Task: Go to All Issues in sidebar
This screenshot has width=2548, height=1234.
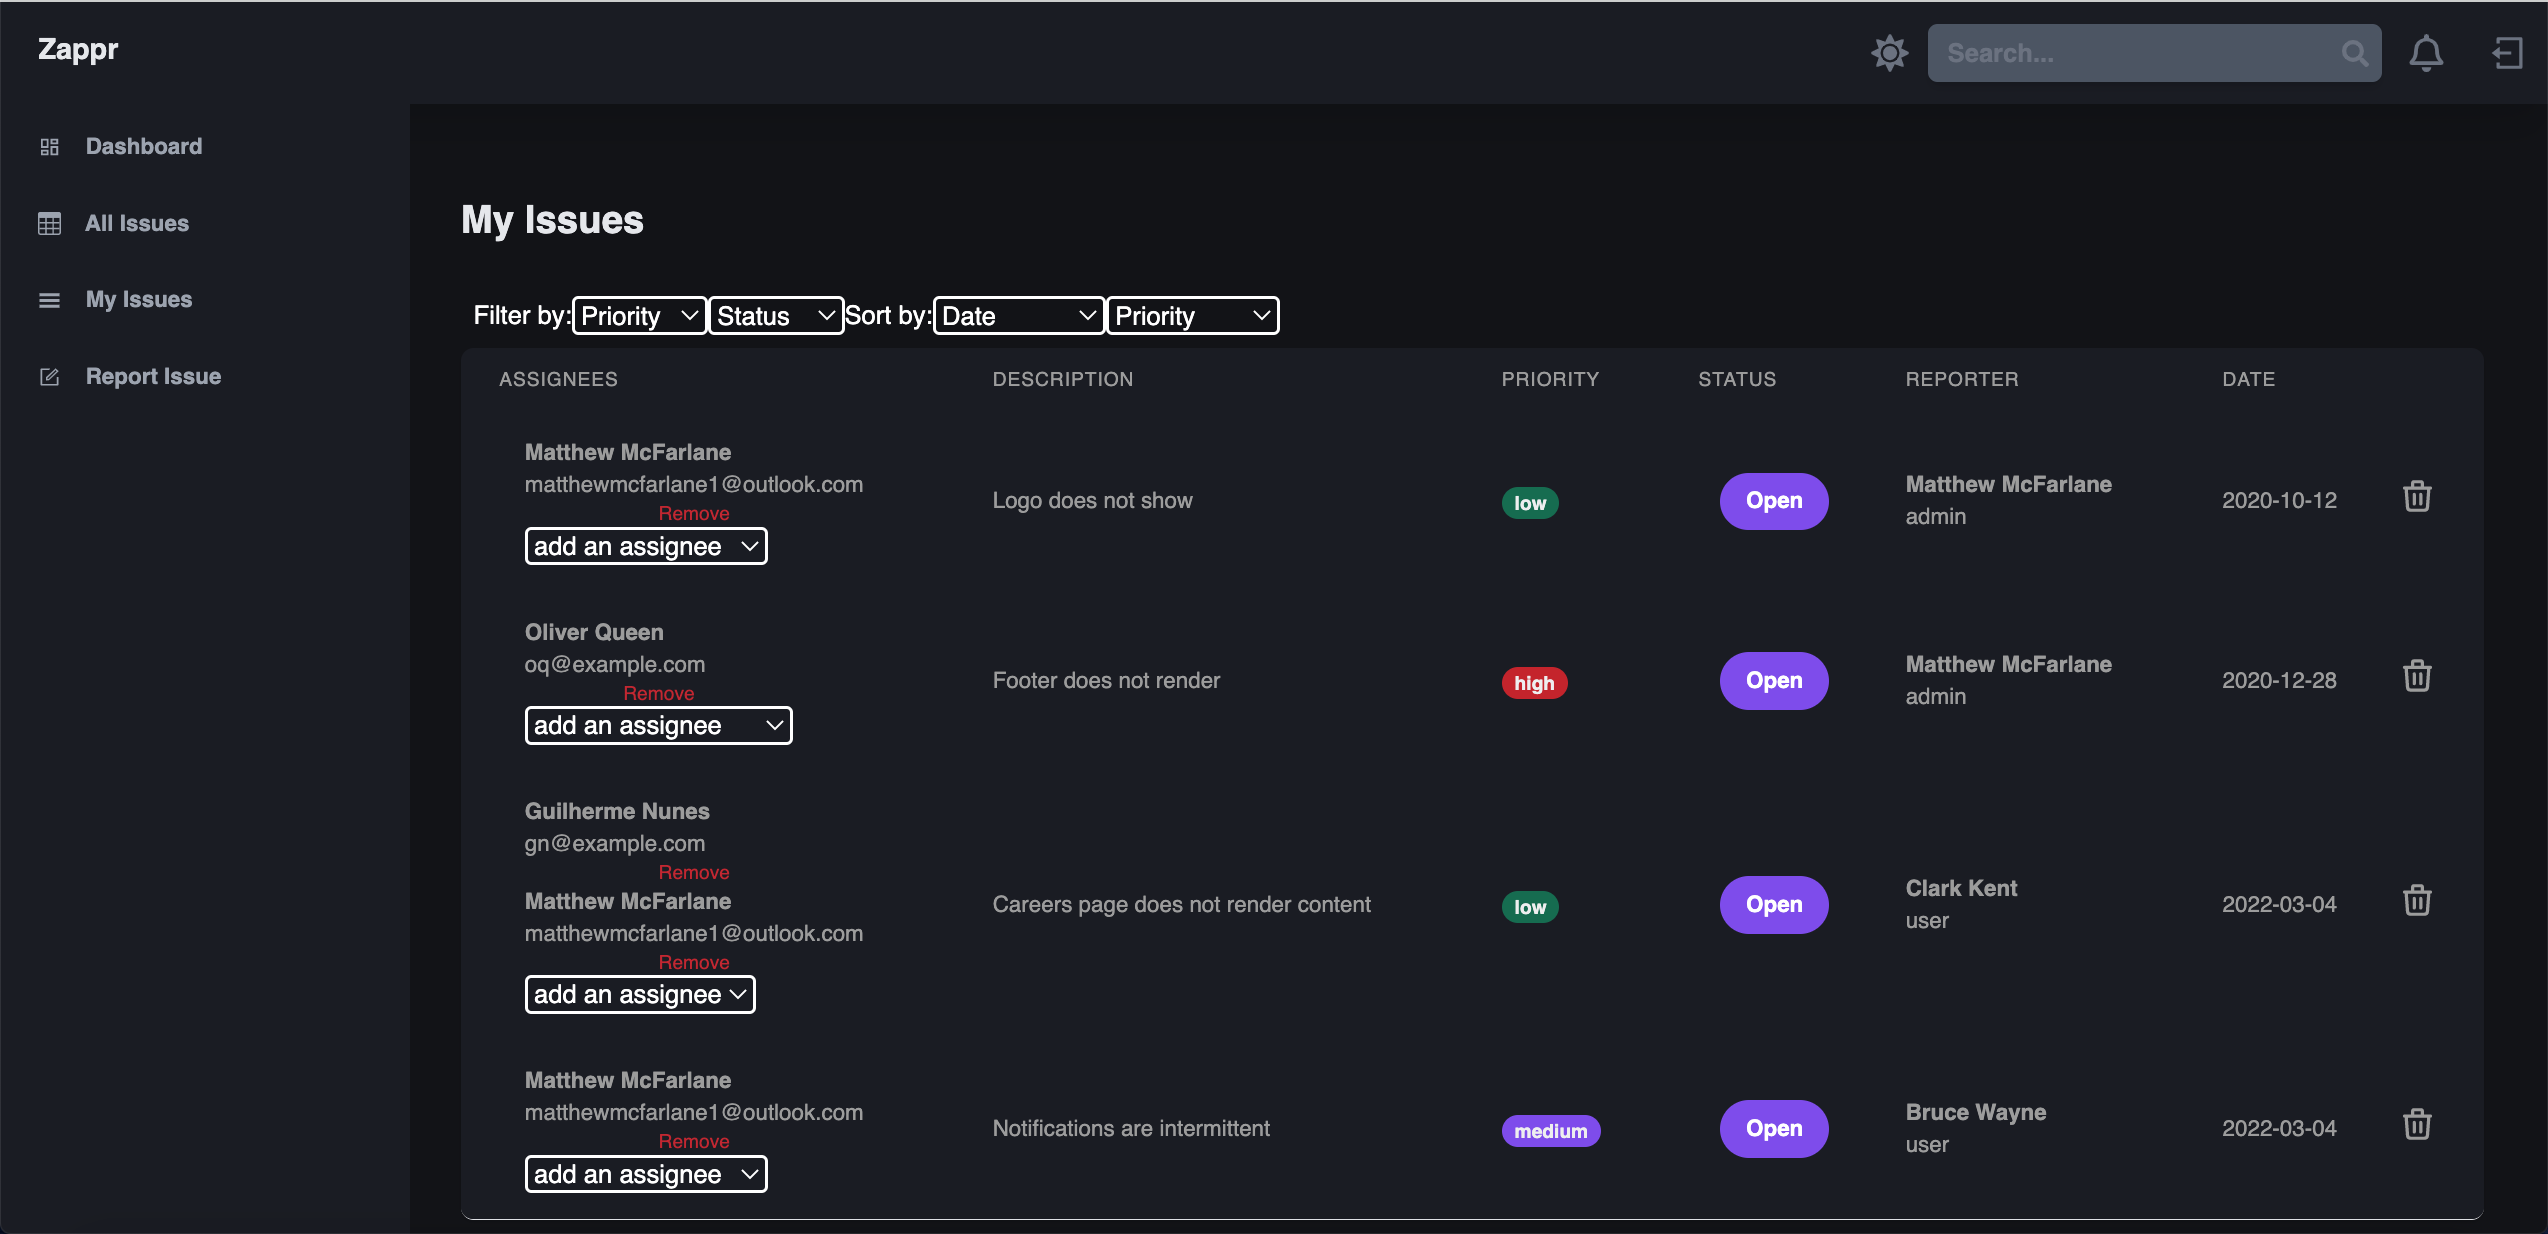Action: (x=137, y=223)
